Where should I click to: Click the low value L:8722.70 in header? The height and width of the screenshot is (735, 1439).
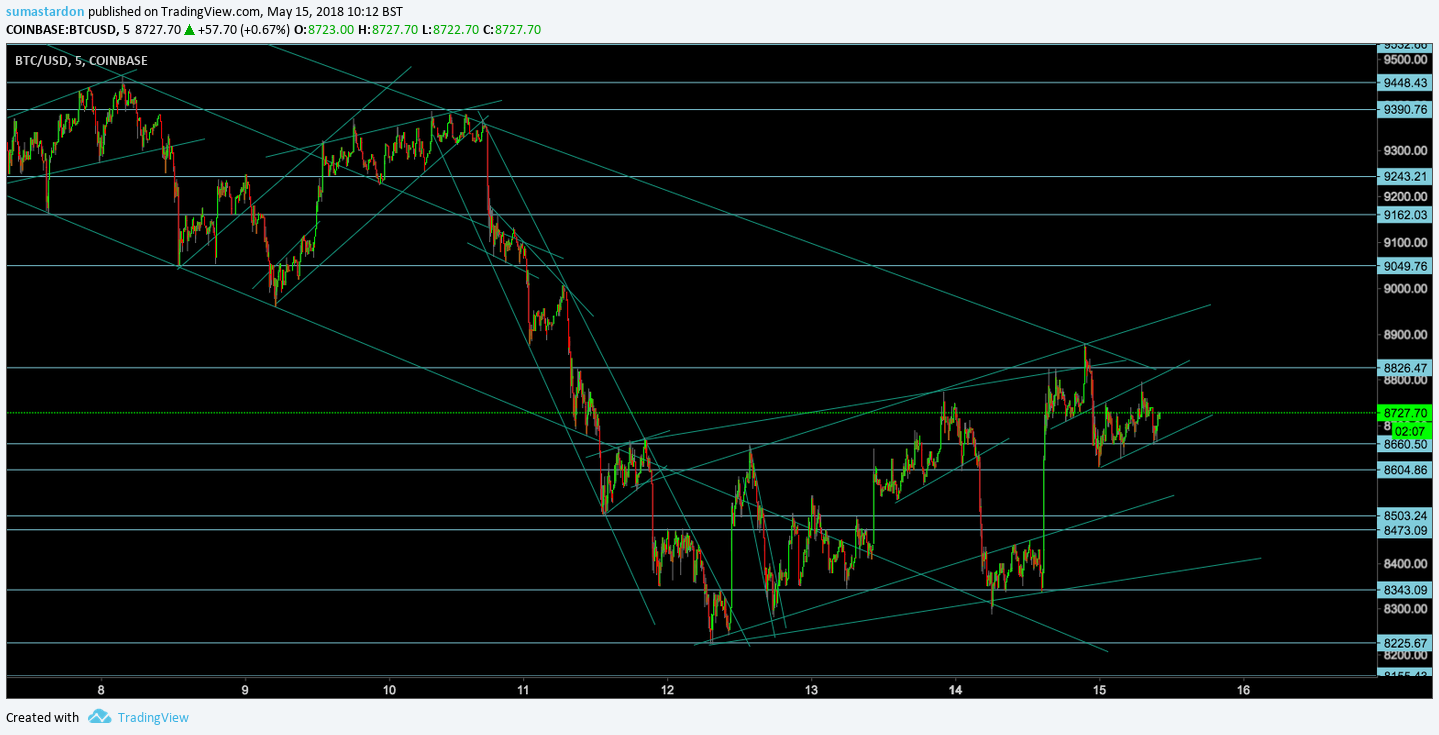point(451,30)
